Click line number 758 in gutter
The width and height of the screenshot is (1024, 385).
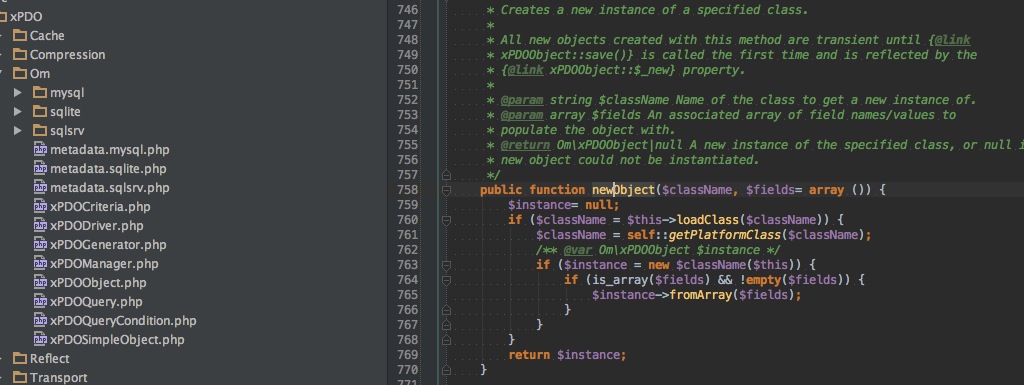408,190
